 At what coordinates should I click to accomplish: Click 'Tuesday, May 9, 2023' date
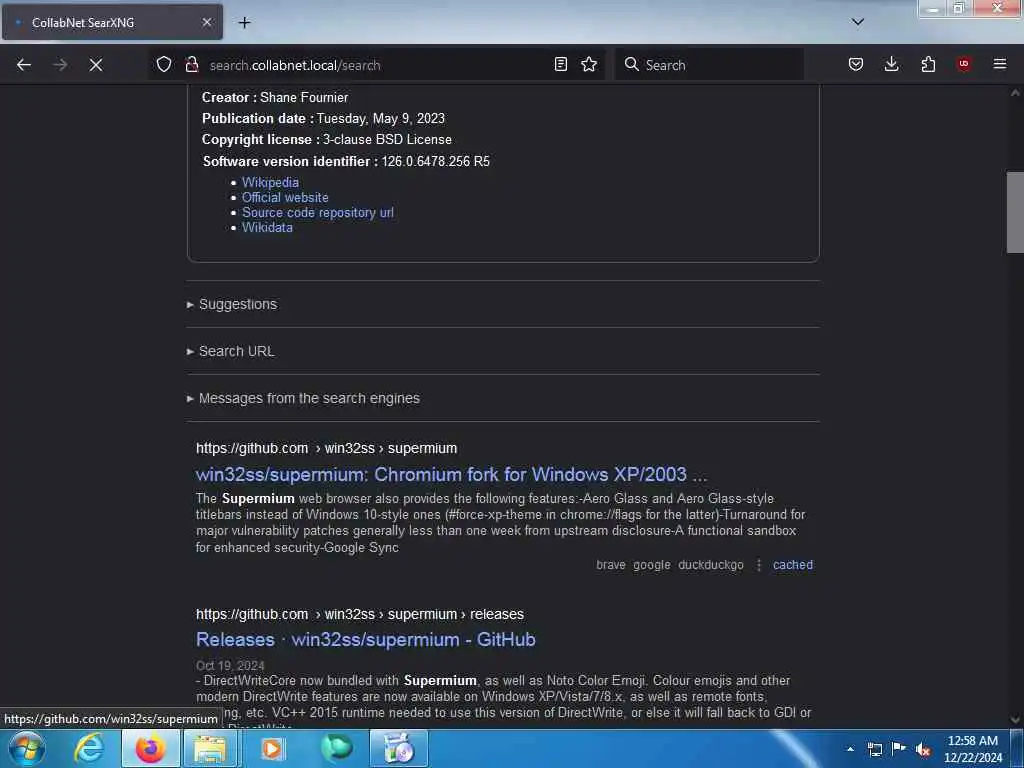point(381,118)
